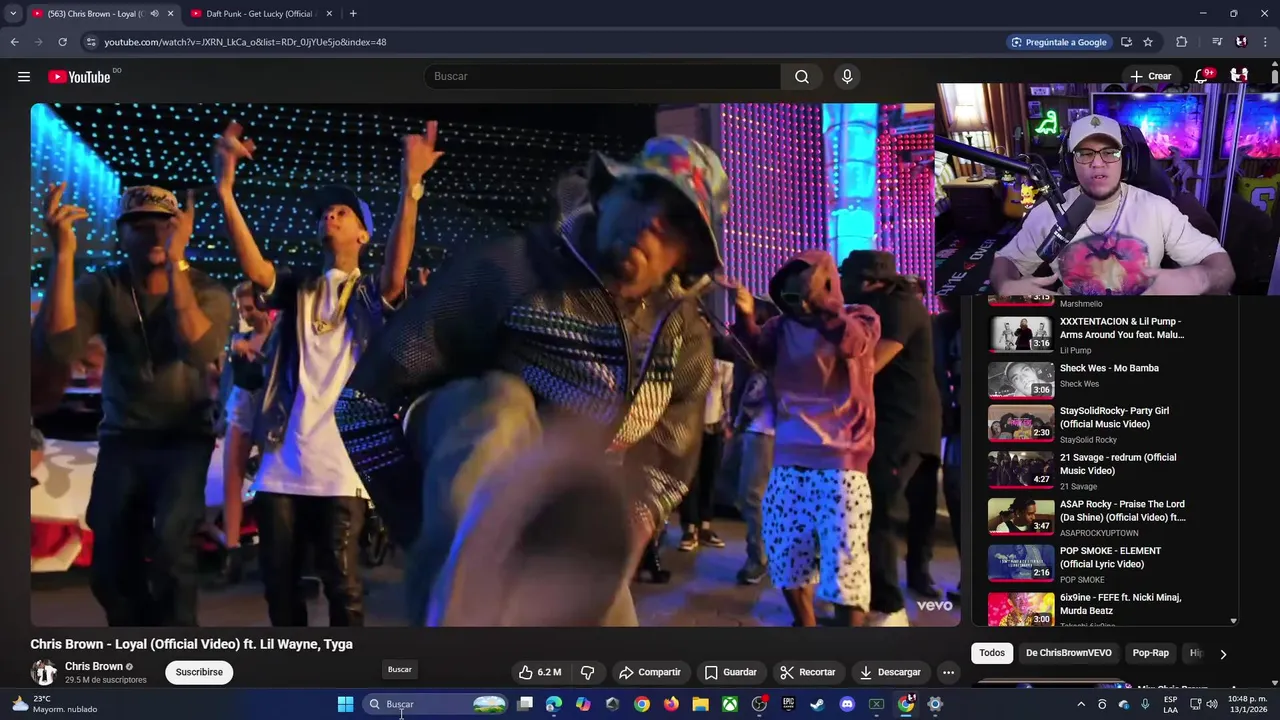The height and width of the screenshot is (720, 1280).
Task: Open Discord from the taskbar
Action: [847, 704]
